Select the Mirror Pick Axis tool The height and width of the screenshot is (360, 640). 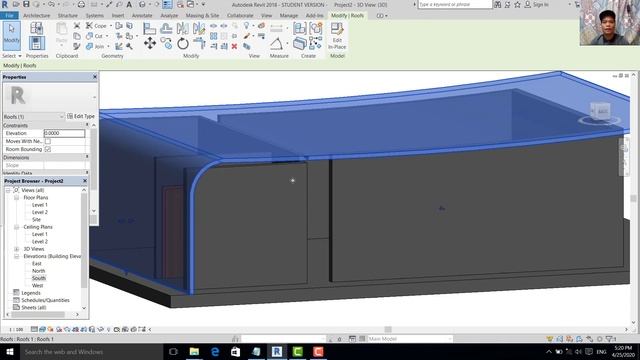[182, 28]
